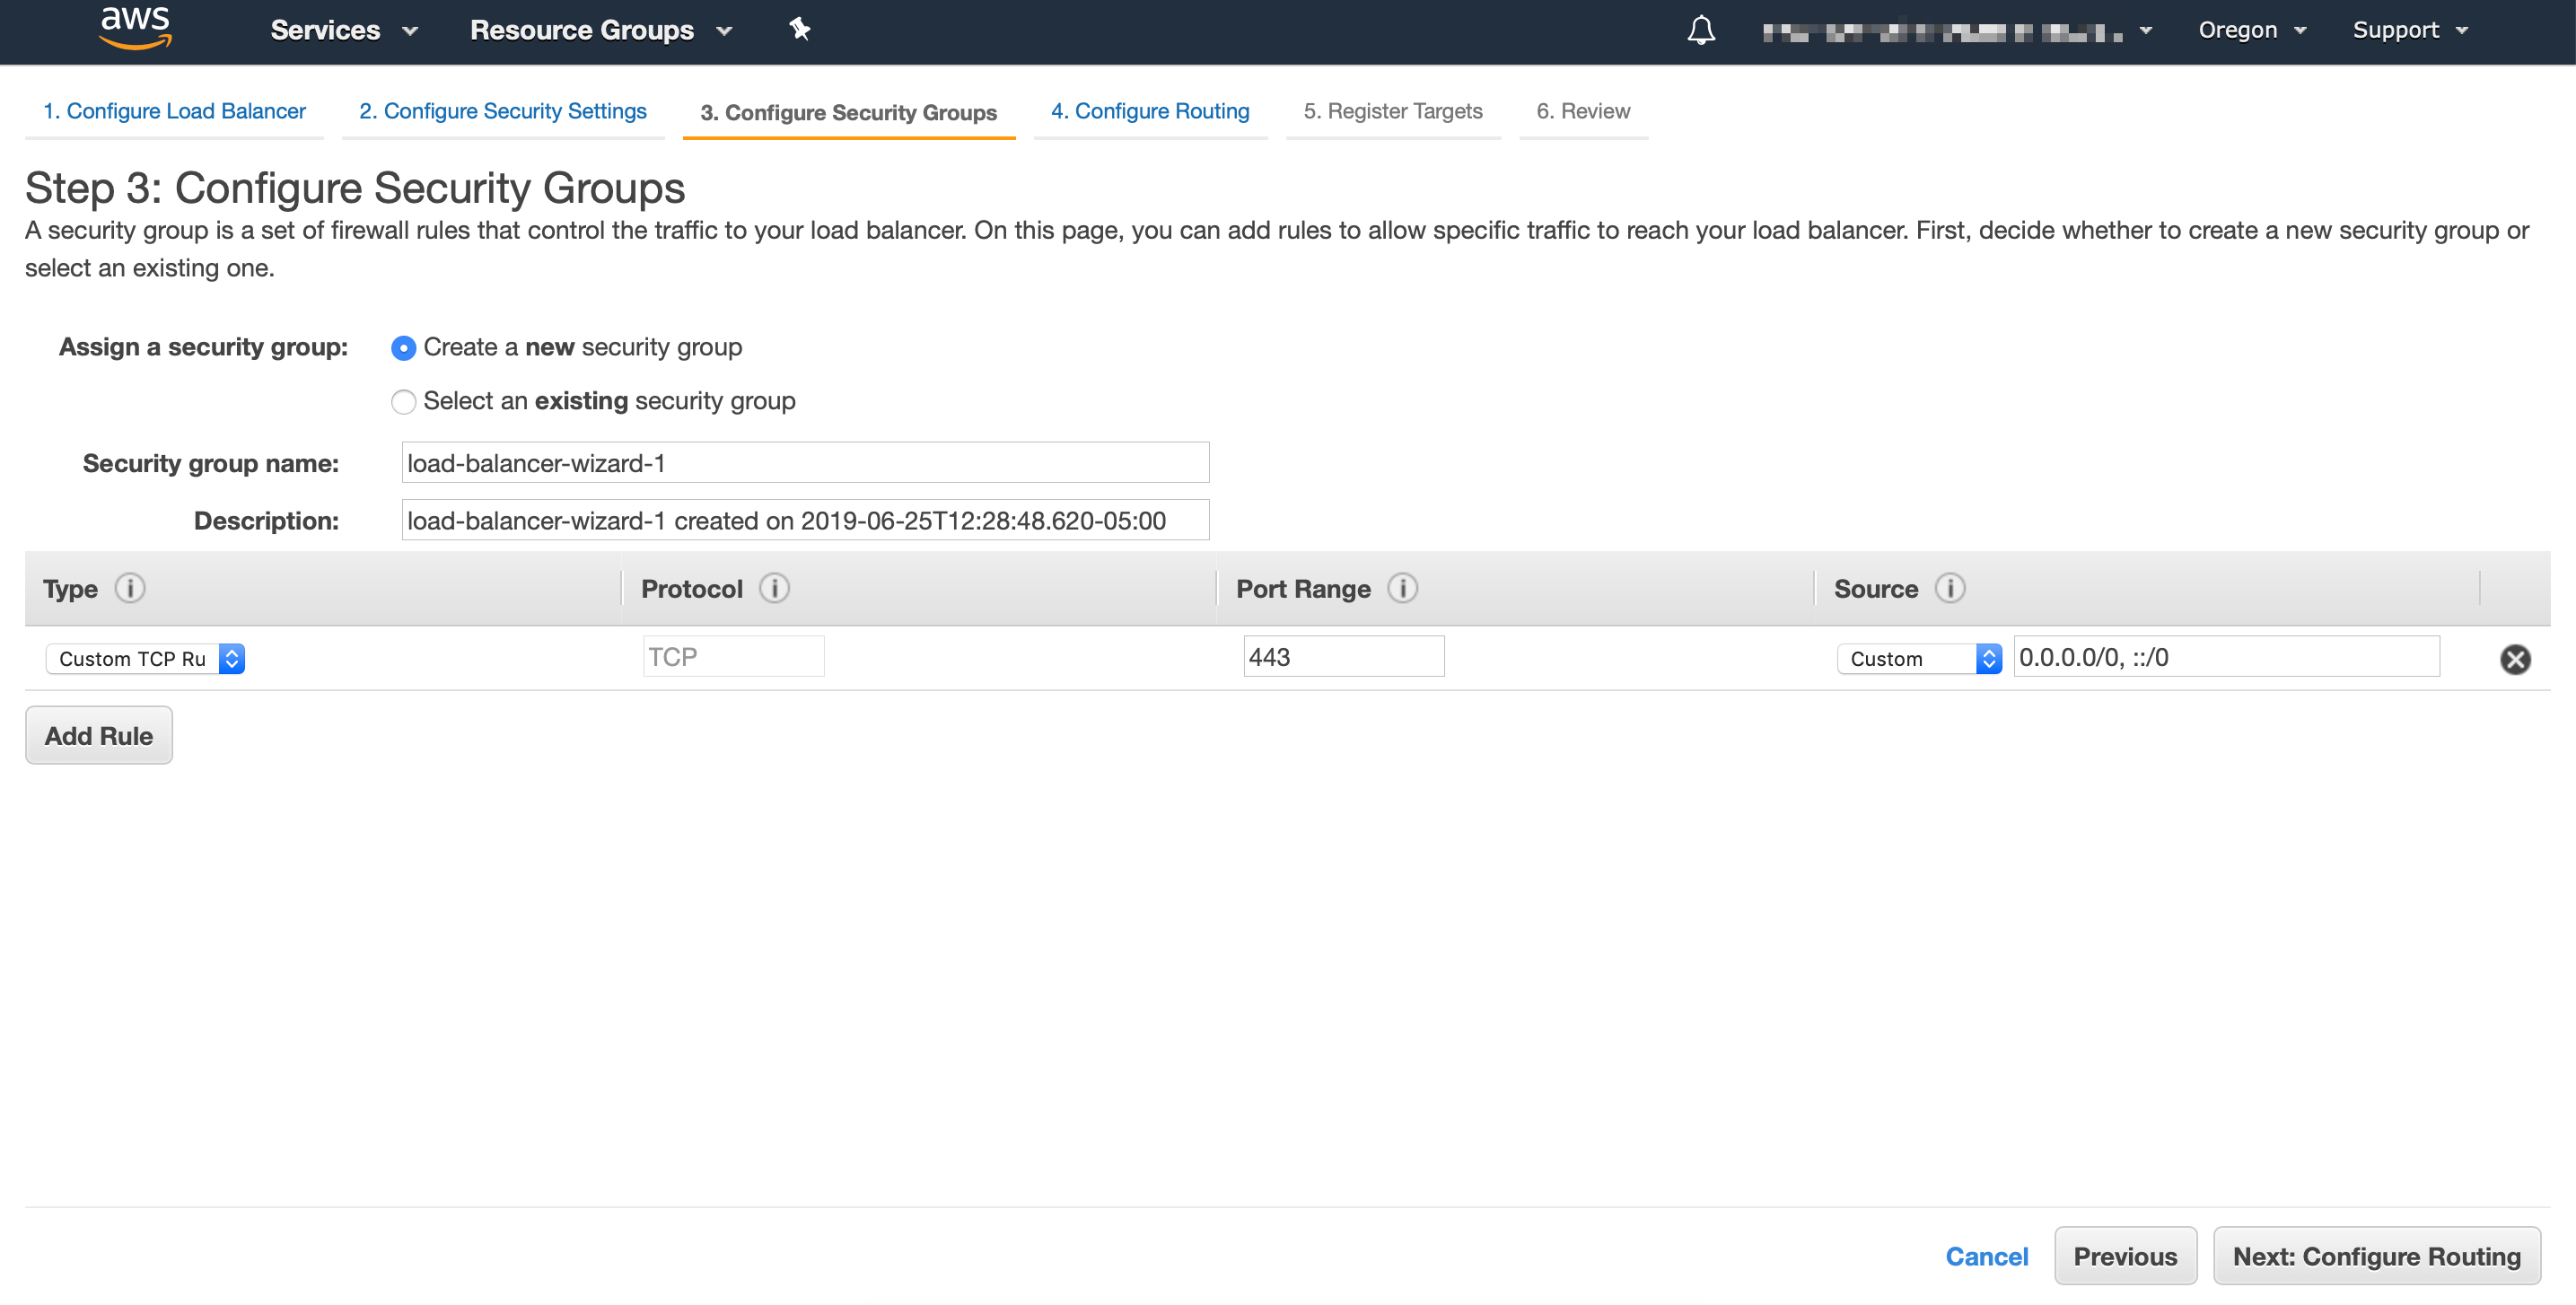This screenshot has width=2576, height=1305.
Task: Click the AWS logo home icon
Action: pyautogui.click(x=135, y=28)
